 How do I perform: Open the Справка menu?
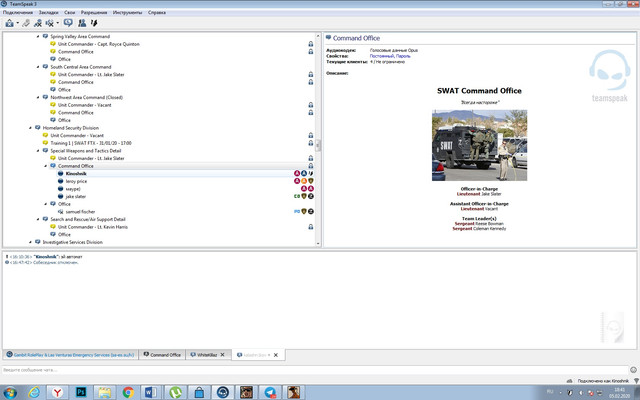pyautogui.click(x=157, y=13)
